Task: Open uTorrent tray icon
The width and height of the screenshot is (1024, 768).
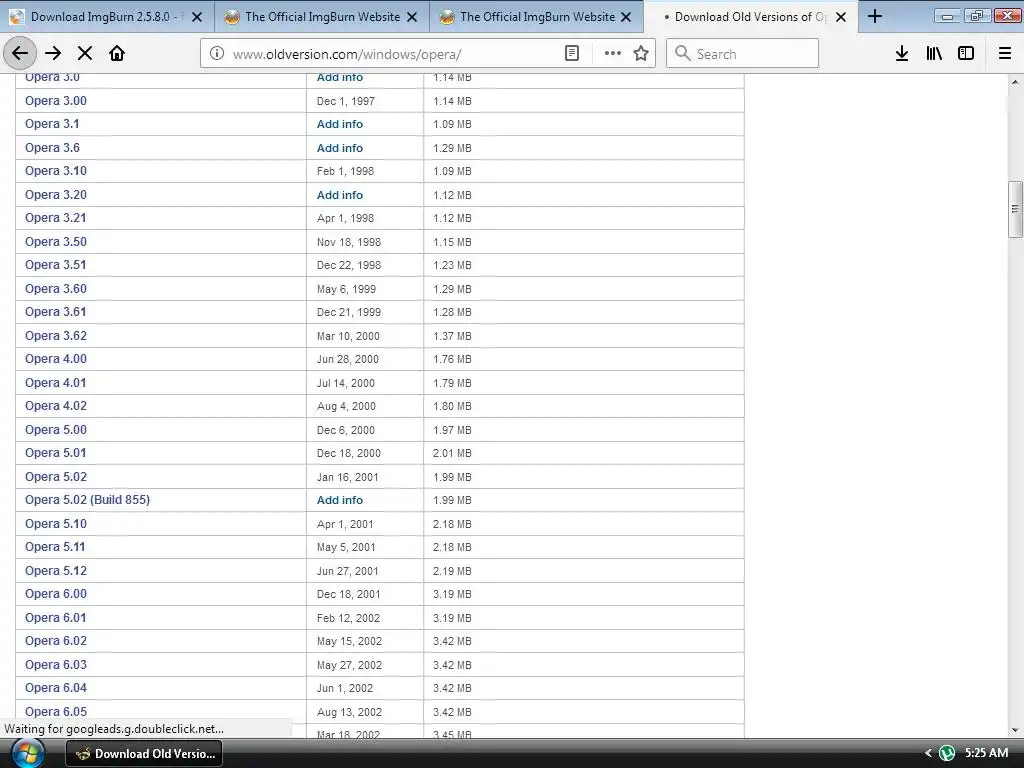Action: [x=947, y=754]
